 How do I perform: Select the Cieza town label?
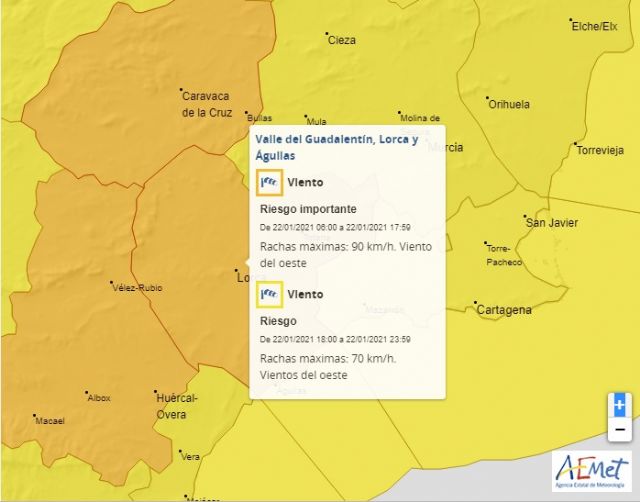(x=341, y=40)
